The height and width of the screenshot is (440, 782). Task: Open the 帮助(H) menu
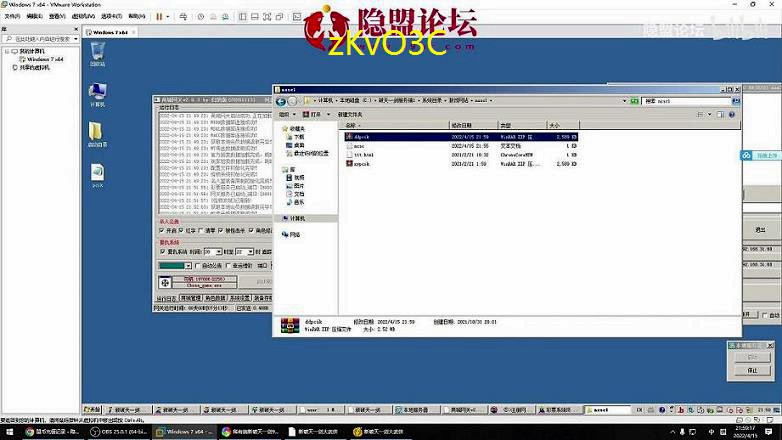[137, 16]
